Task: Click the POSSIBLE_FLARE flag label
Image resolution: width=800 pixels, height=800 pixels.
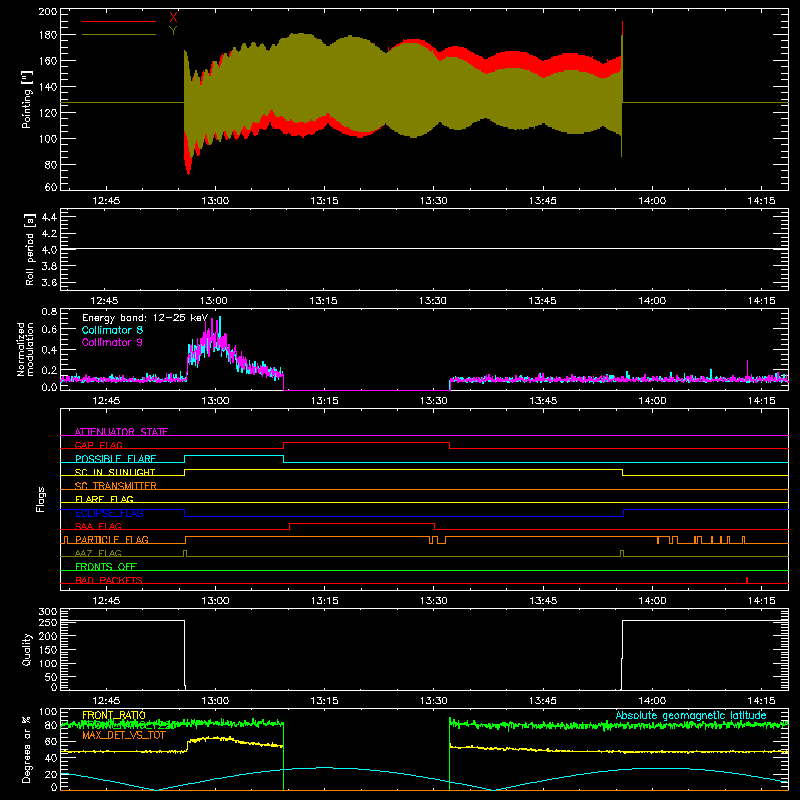Action: [115, 459]
